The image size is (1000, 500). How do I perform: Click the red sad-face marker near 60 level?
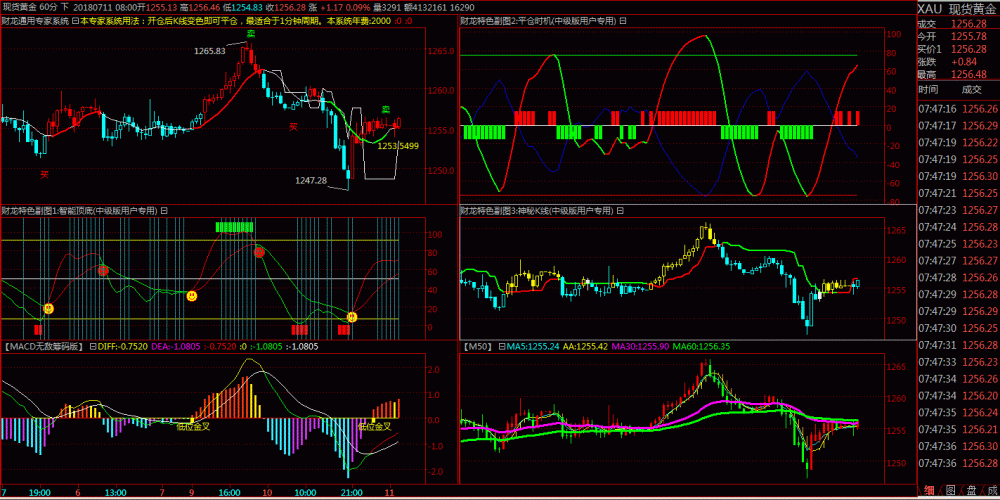pos(103,271)
